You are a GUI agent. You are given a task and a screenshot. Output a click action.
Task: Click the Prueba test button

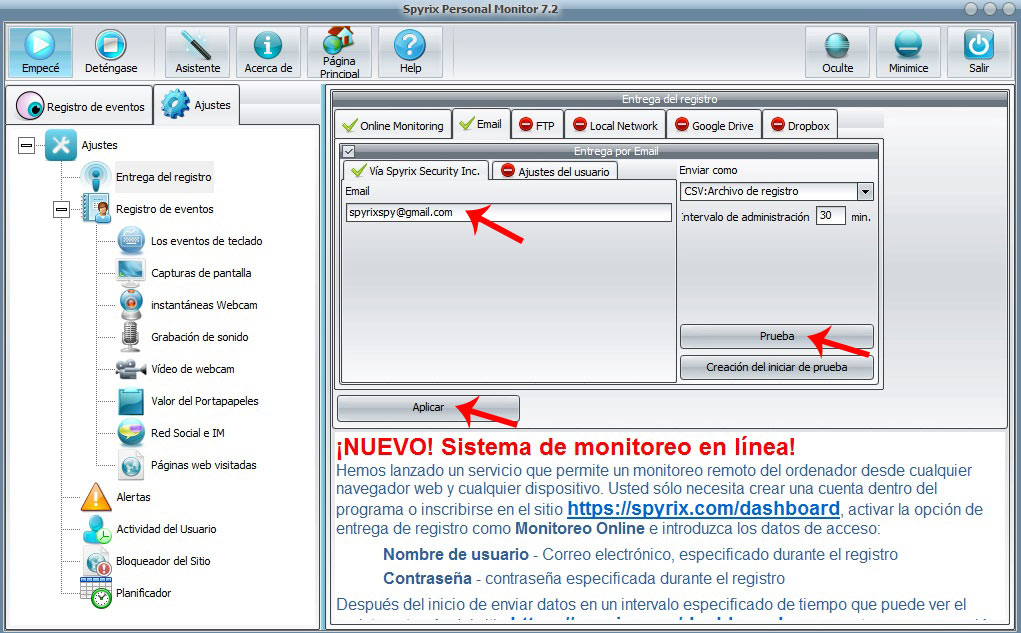point(777,336)
